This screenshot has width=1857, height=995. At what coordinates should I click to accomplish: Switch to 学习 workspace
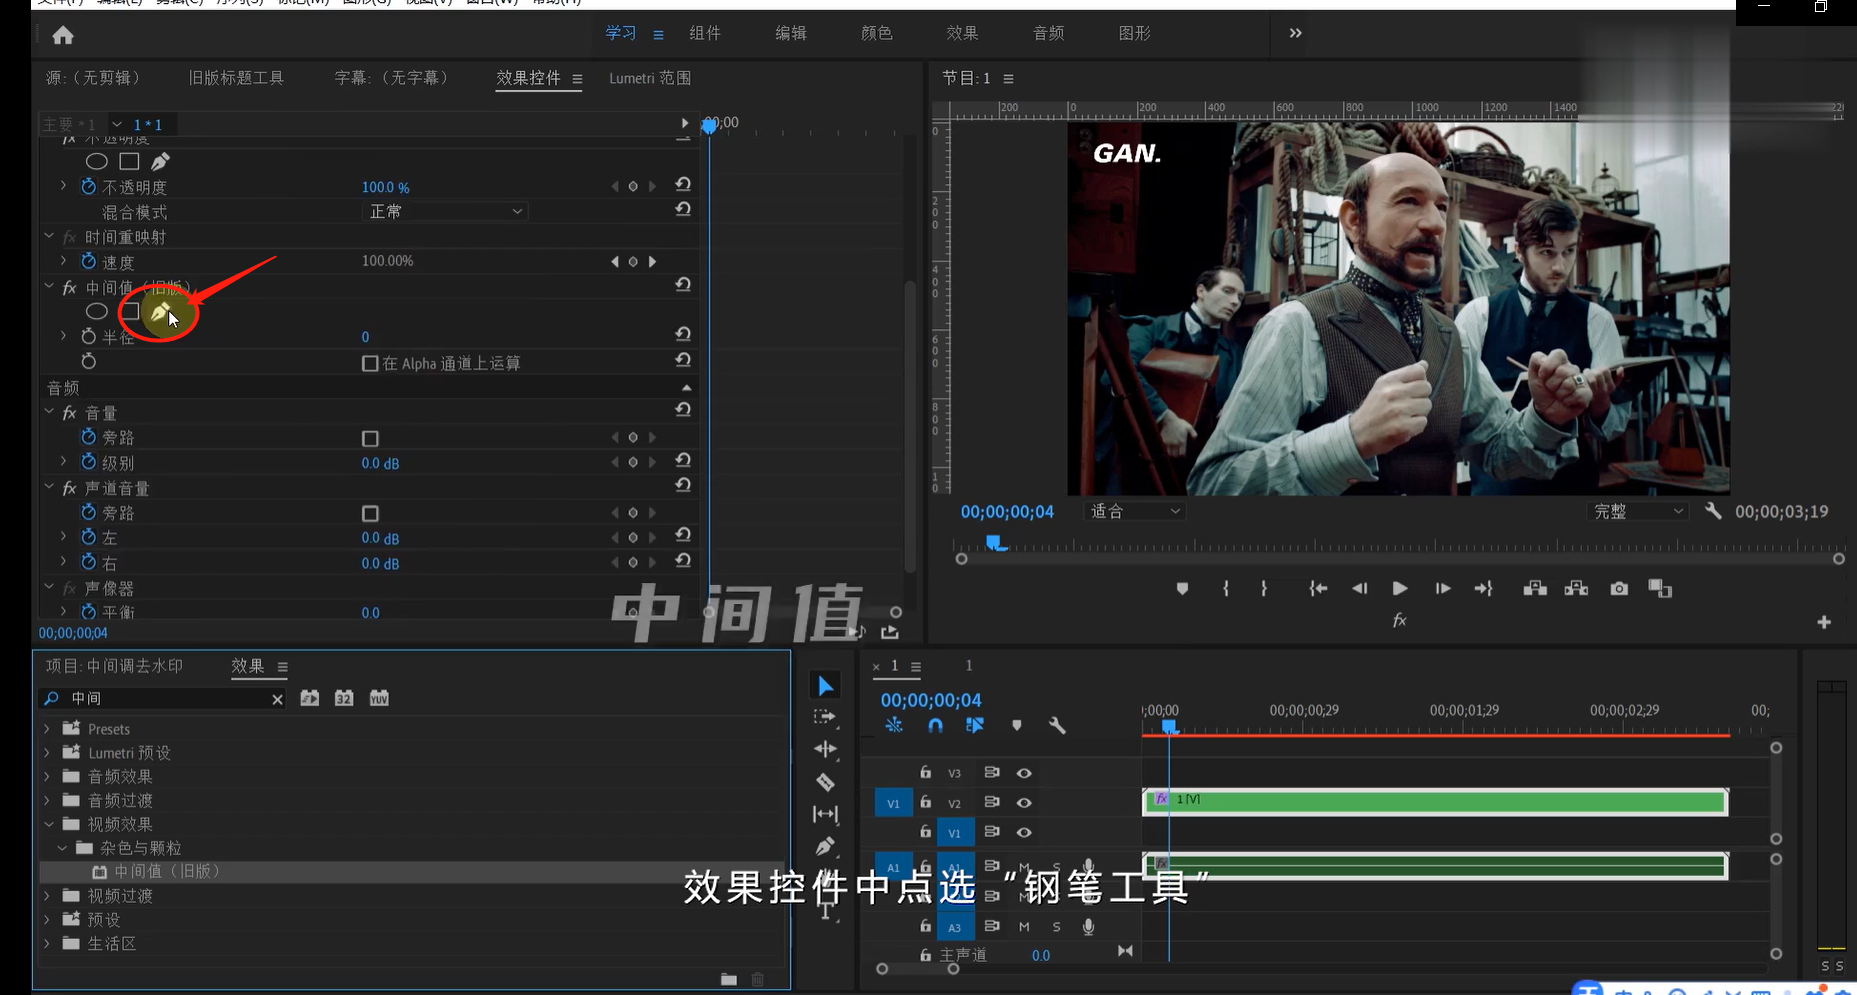click(621, 33)
